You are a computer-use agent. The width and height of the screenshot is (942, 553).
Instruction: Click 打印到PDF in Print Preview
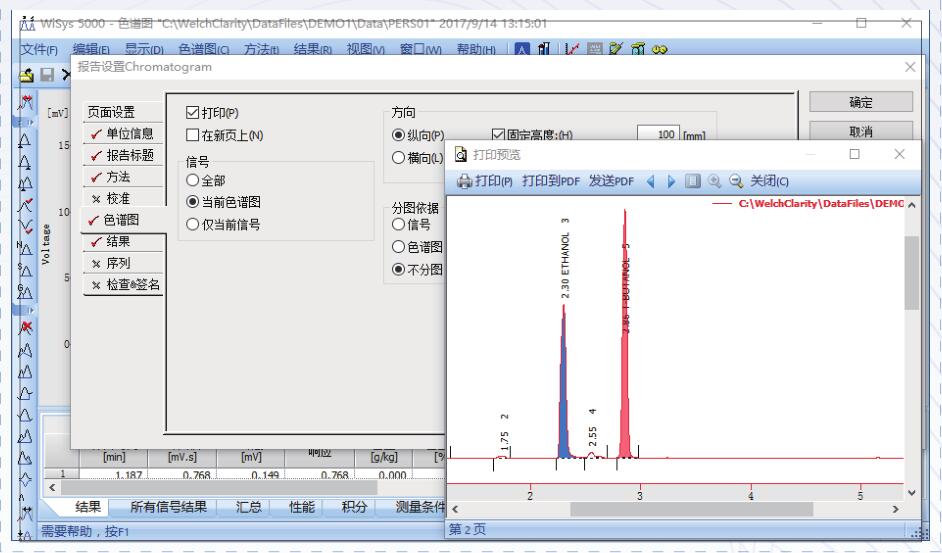point(551,181)
